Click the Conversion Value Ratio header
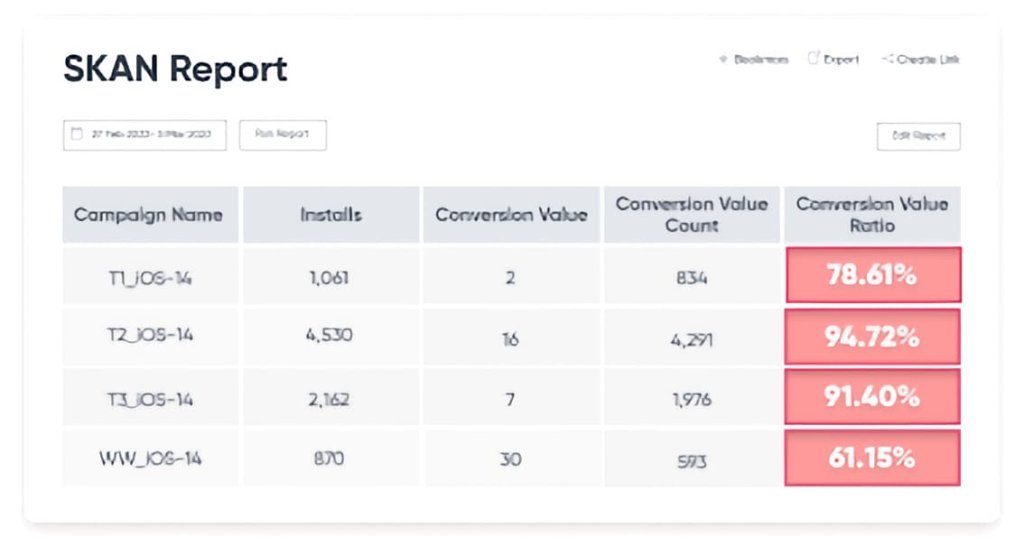1024x555 pixels. (872, 215)
